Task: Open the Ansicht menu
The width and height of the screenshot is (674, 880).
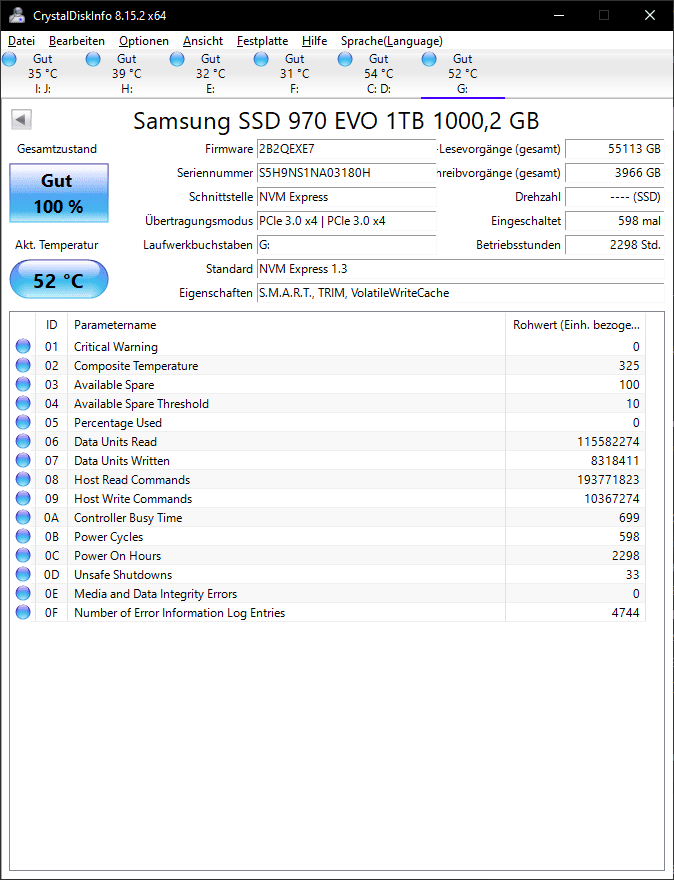Action: [x=203, y=41]
